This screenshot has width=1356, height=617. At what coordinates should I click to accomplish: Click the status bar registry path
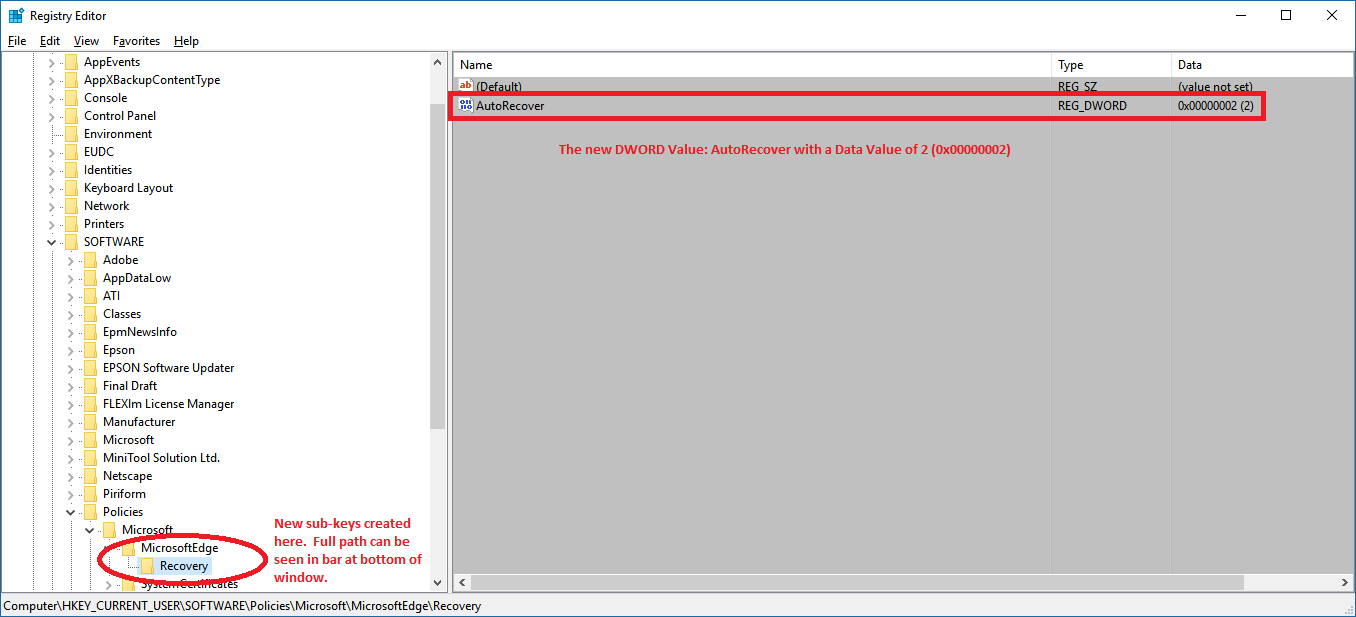coord(242,606)
